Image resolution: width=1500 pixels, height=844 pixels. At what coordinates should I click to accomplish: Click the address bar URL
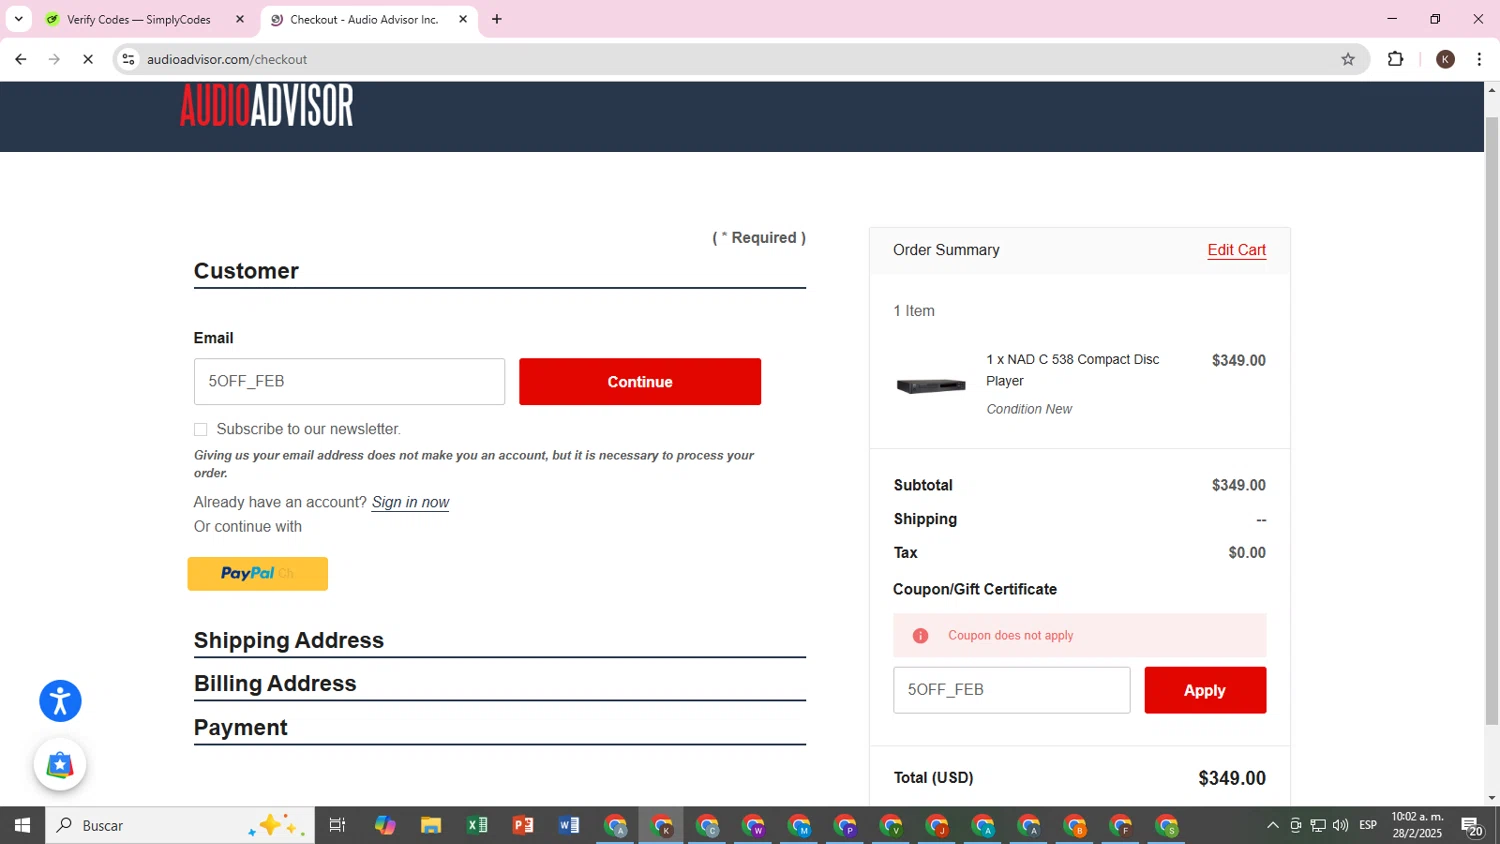[227, 59]
